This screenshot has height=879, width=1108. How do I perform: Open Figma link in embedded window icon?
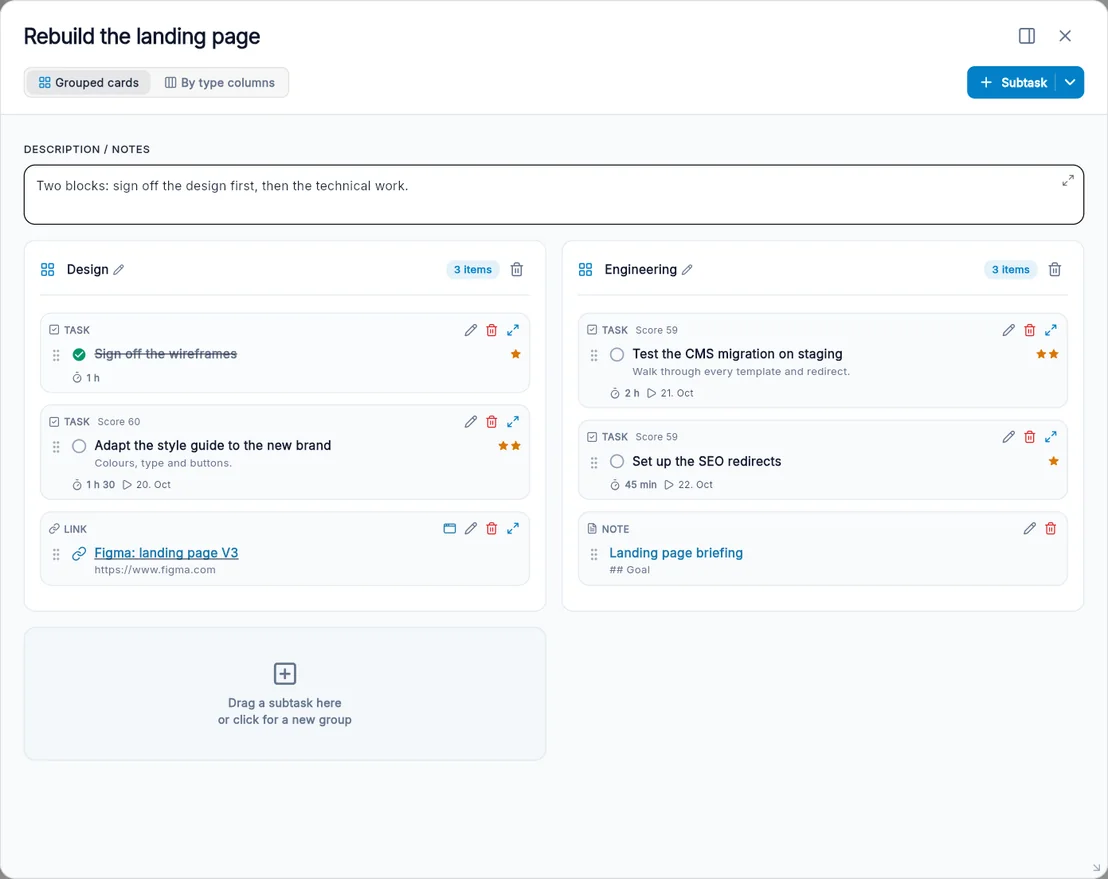449,529
